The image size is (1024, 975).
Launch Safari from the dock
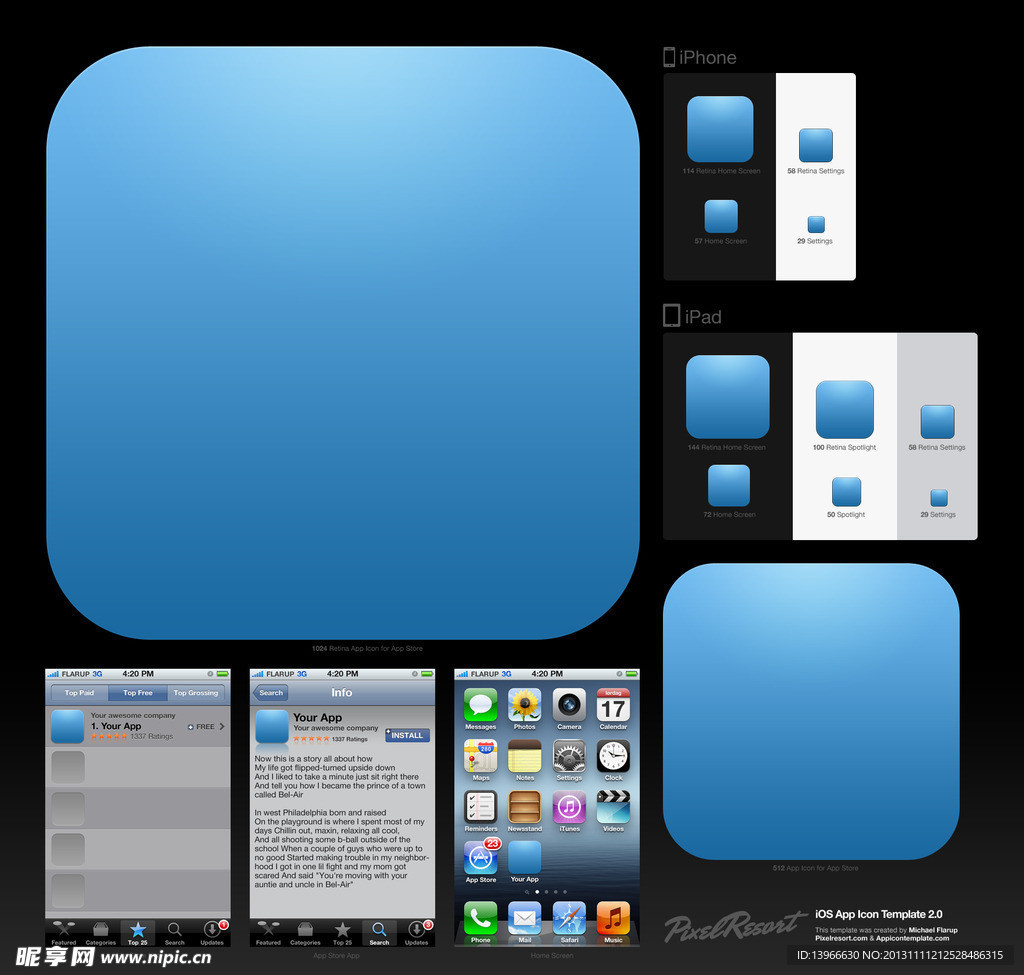tap(569, 918)
